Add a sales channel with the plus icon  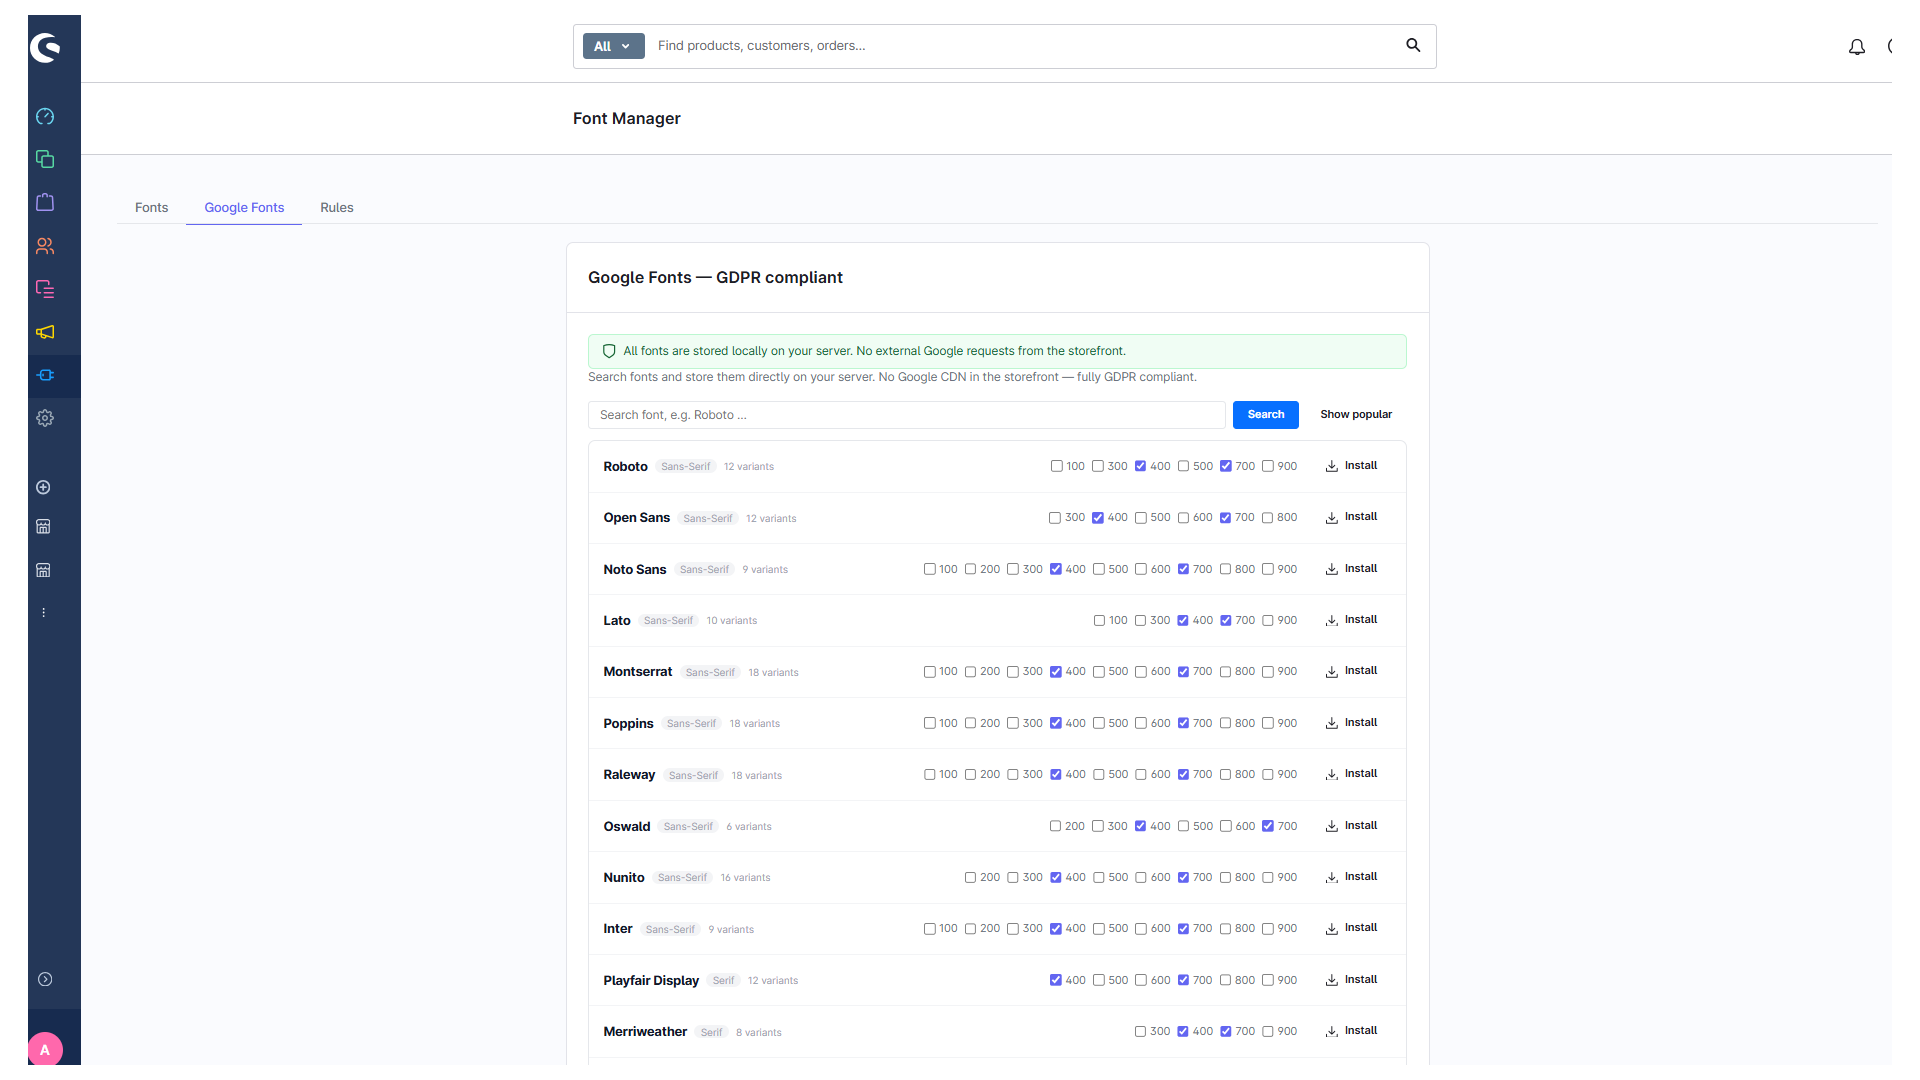coord(43,488)
